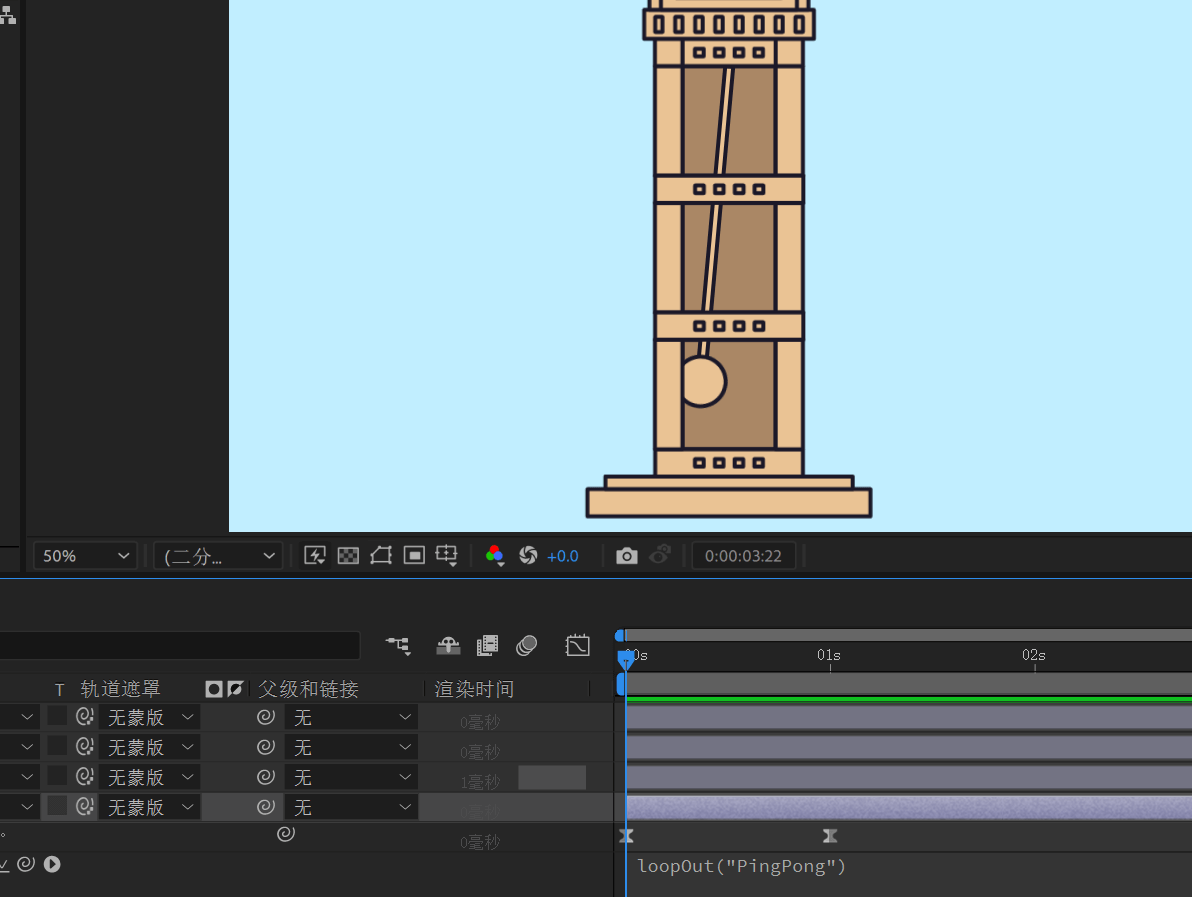The height and width of the screenshot is (897, 1192).
Task: Click the track matte pick whip in selected fourth row
Action: pyautogui.click(x=85, y=806)
